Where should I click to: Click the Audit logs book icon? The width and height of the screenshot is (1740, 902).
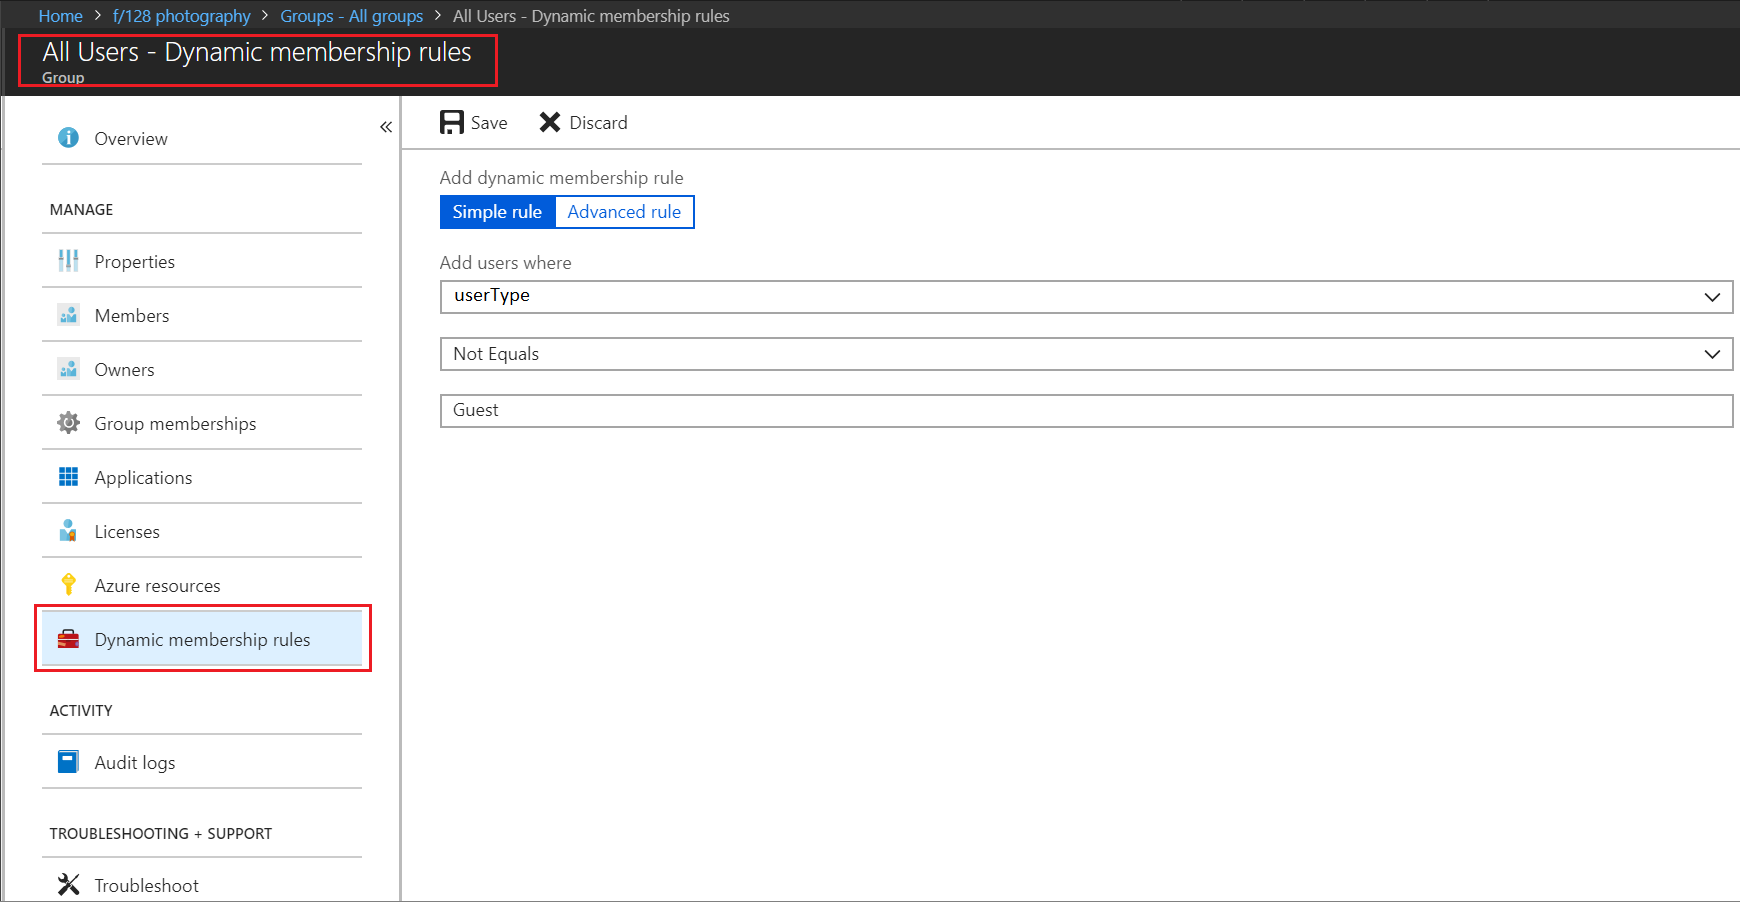tap(68, 761)
